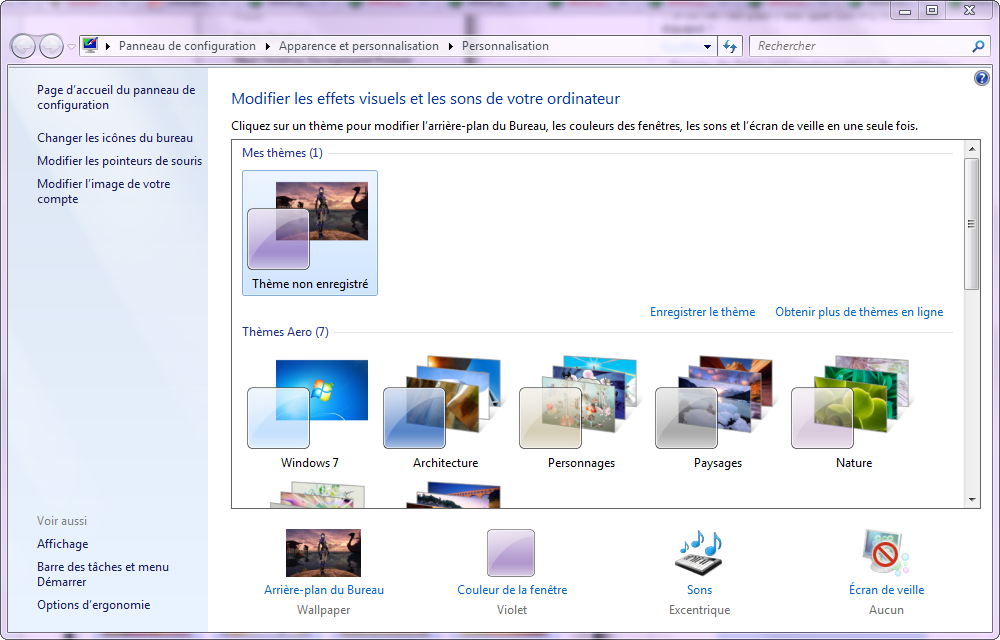1000x640 pixels.
Task: Click the violet window color swatch
Action: (x=511, y=553)
